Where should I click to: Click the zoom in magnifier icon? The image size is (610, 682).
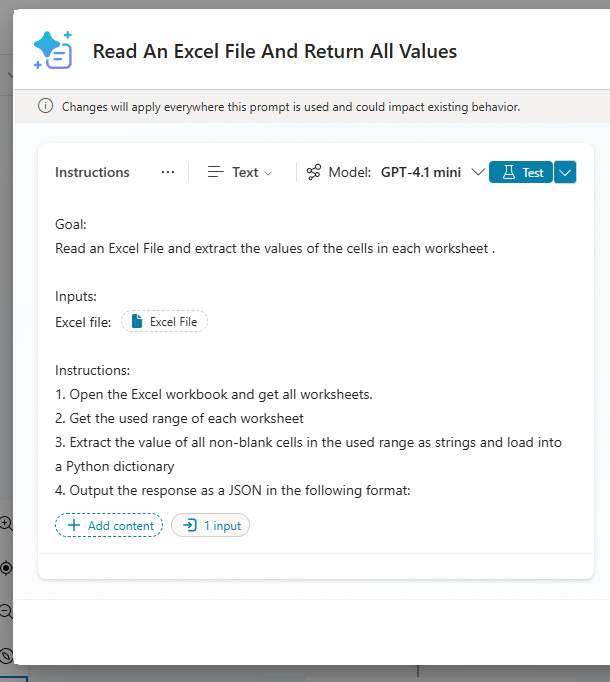click(x=6, y=523)
